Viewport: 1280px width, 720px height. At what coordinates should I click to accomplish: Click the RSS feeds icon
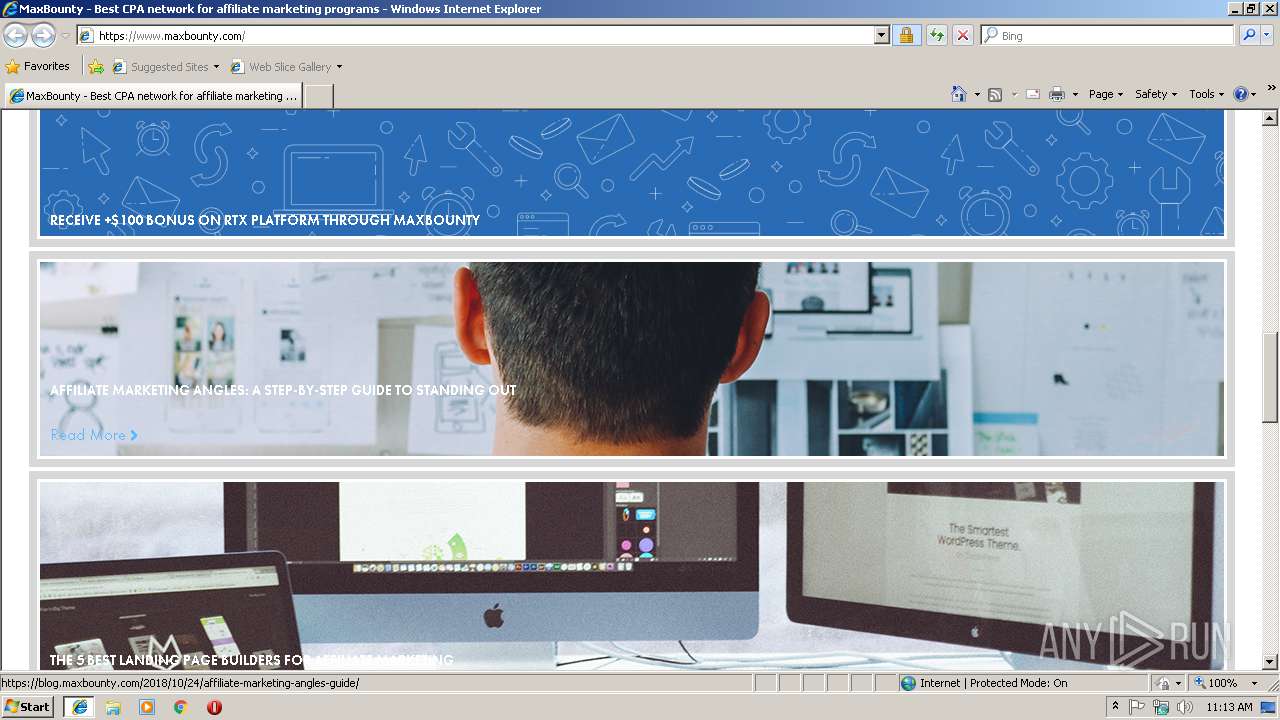[995, 94]
